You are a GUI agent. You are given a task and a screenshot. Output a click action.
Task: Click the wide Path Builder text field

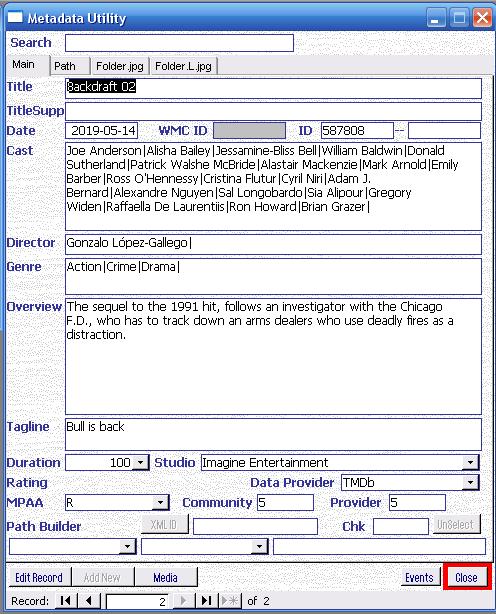click(x=379, y=546)
